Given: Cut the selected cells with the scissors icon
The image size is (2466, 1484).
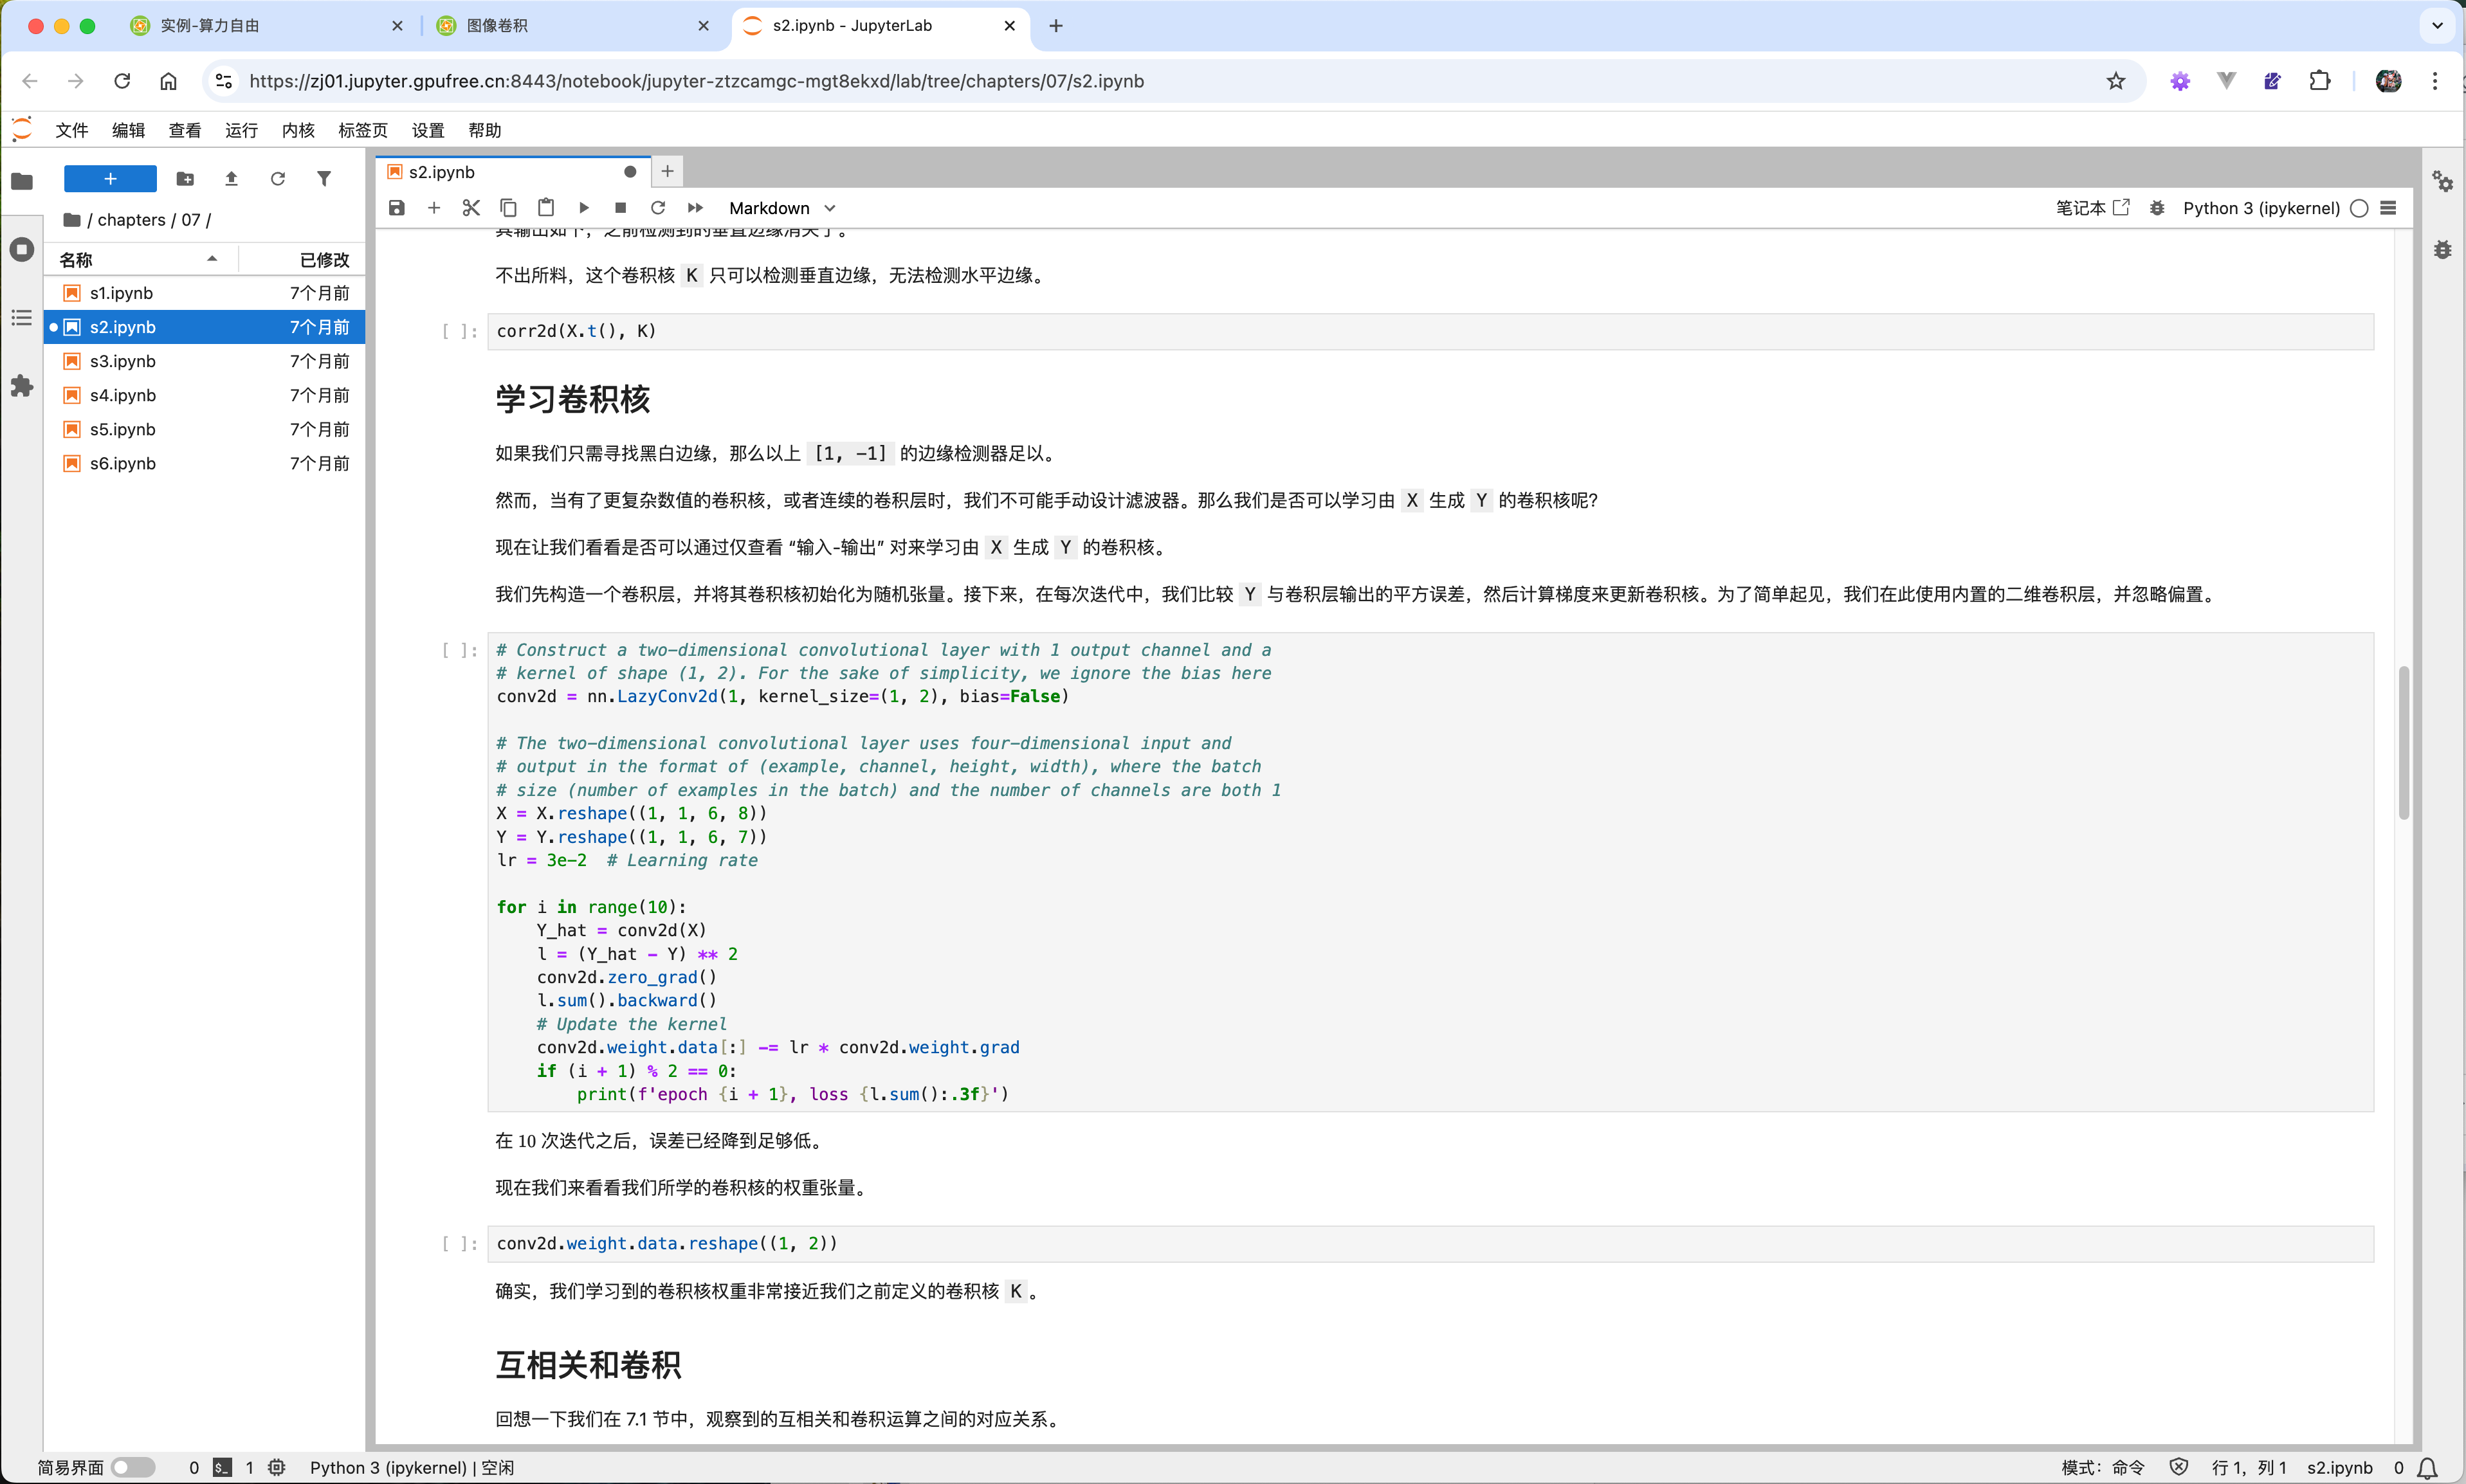Looking at the screenshot, I should (x=471, y=208).
